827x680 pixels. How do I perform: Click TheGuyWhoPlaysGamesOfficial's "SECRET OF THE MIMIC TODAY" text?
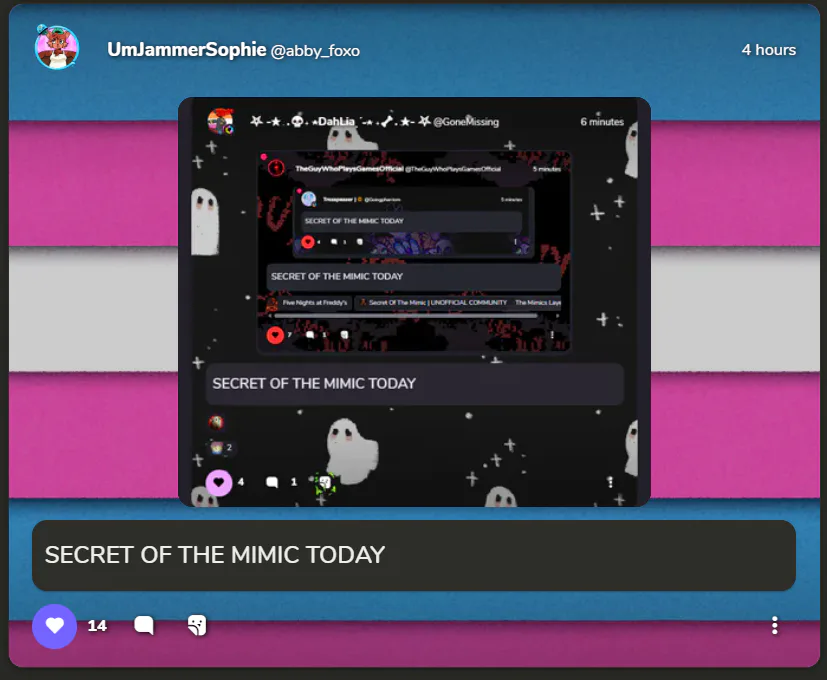point(336,276)
